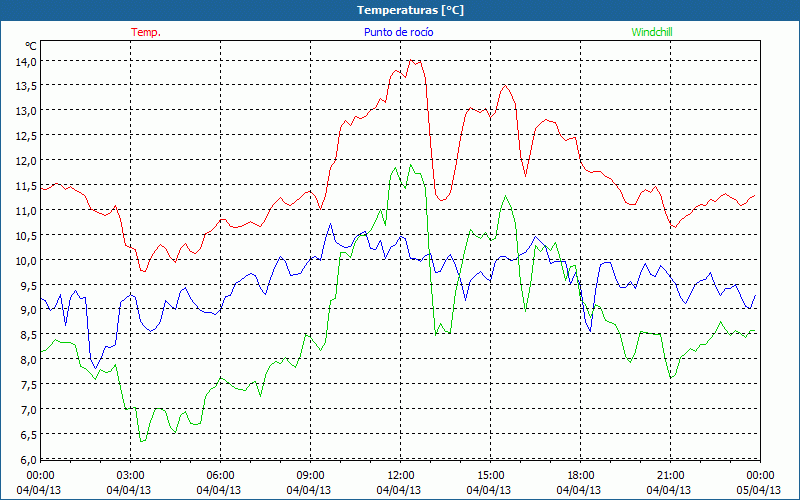
Task: Click the green Windchill legend label
Action: [652, 32]
